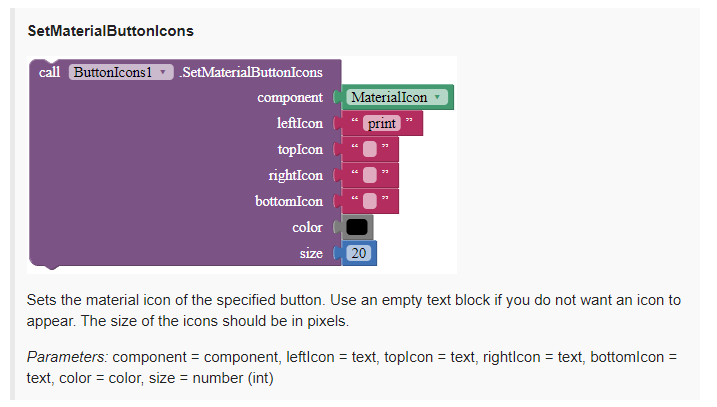Expand the MaterialIcon dropdown arrow
This screenshot has height=407, width=717.
437,98
